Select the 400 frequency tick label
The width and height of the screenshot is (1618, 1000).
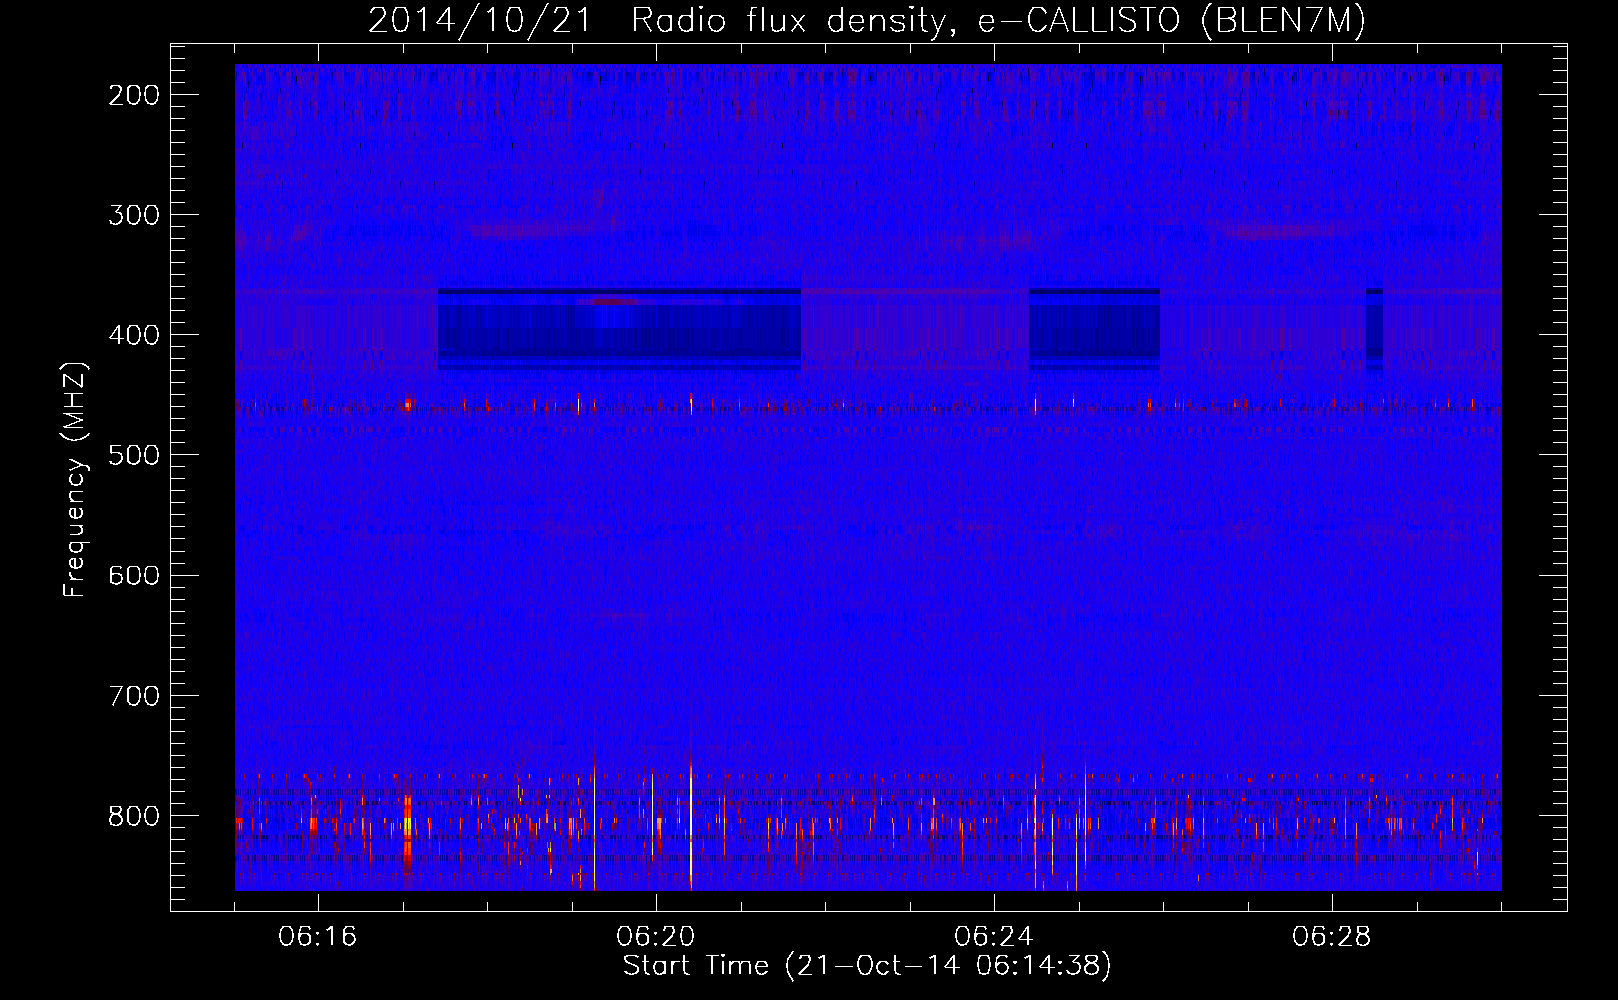coord(133,335)
